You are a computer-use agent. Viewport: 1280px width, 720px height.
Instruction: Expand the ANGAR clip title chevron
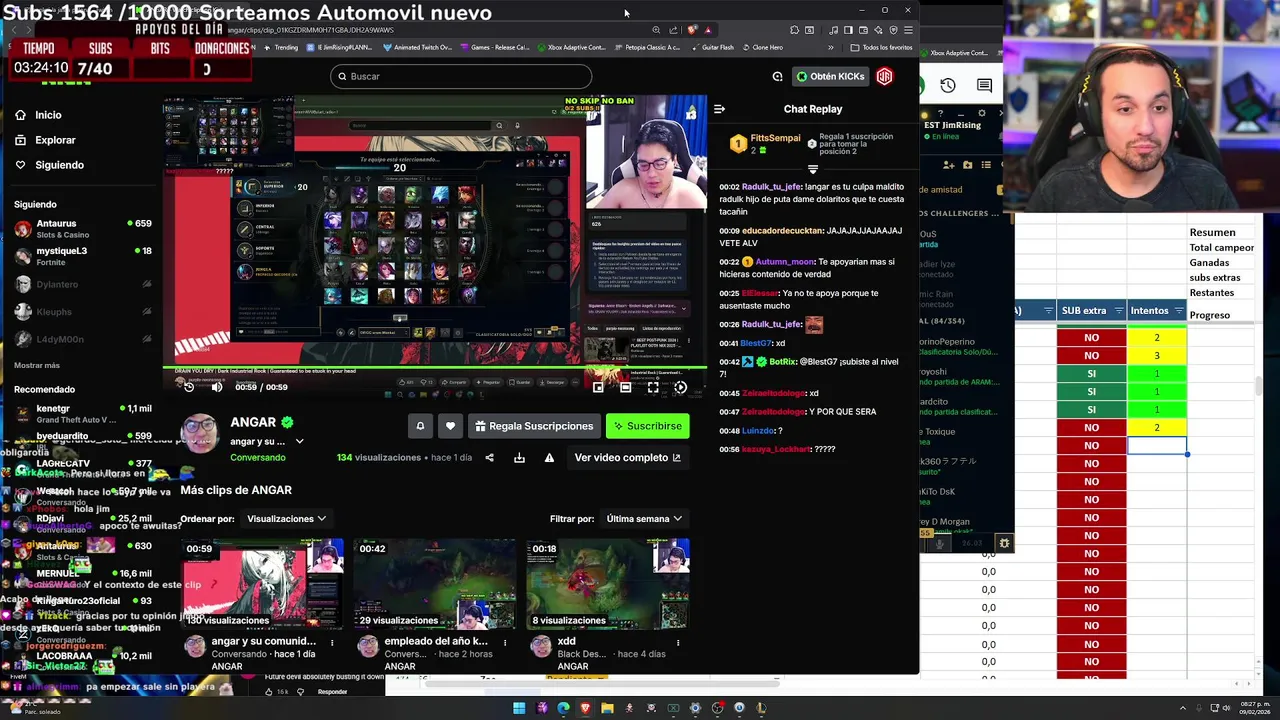coord(299,441)
